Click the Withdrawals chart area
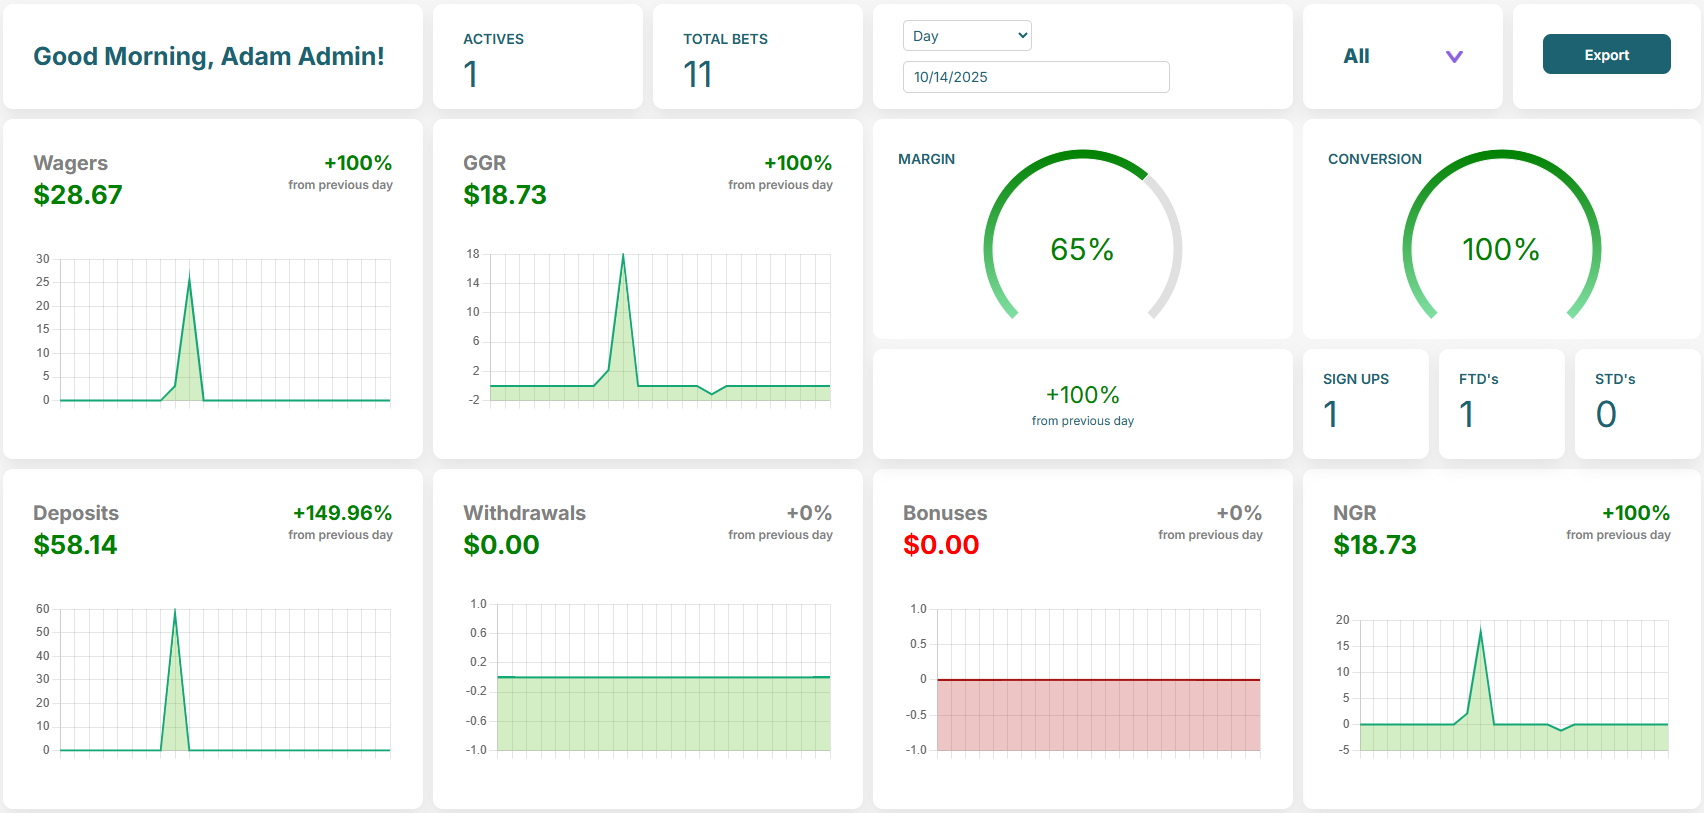This screenshot has width=1704, height=813. [663, 714]
